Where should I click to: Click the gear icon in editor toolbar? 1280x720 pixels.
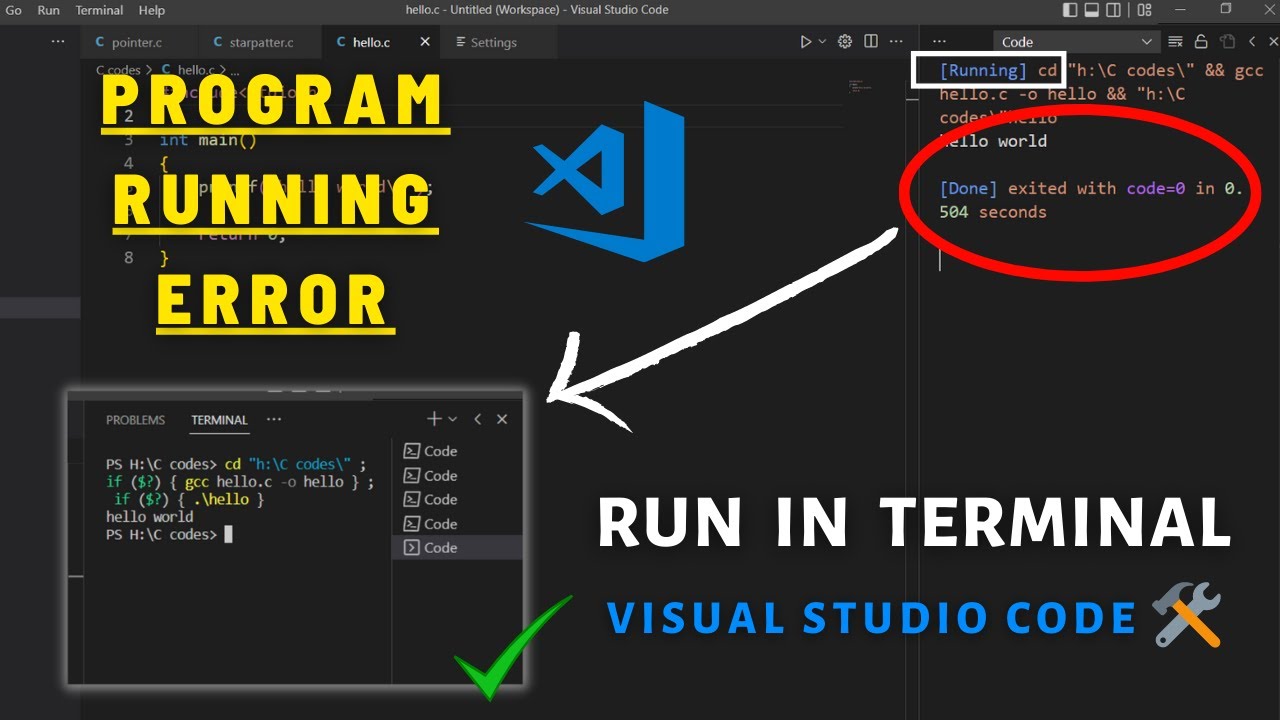click(x=845, y=42)
